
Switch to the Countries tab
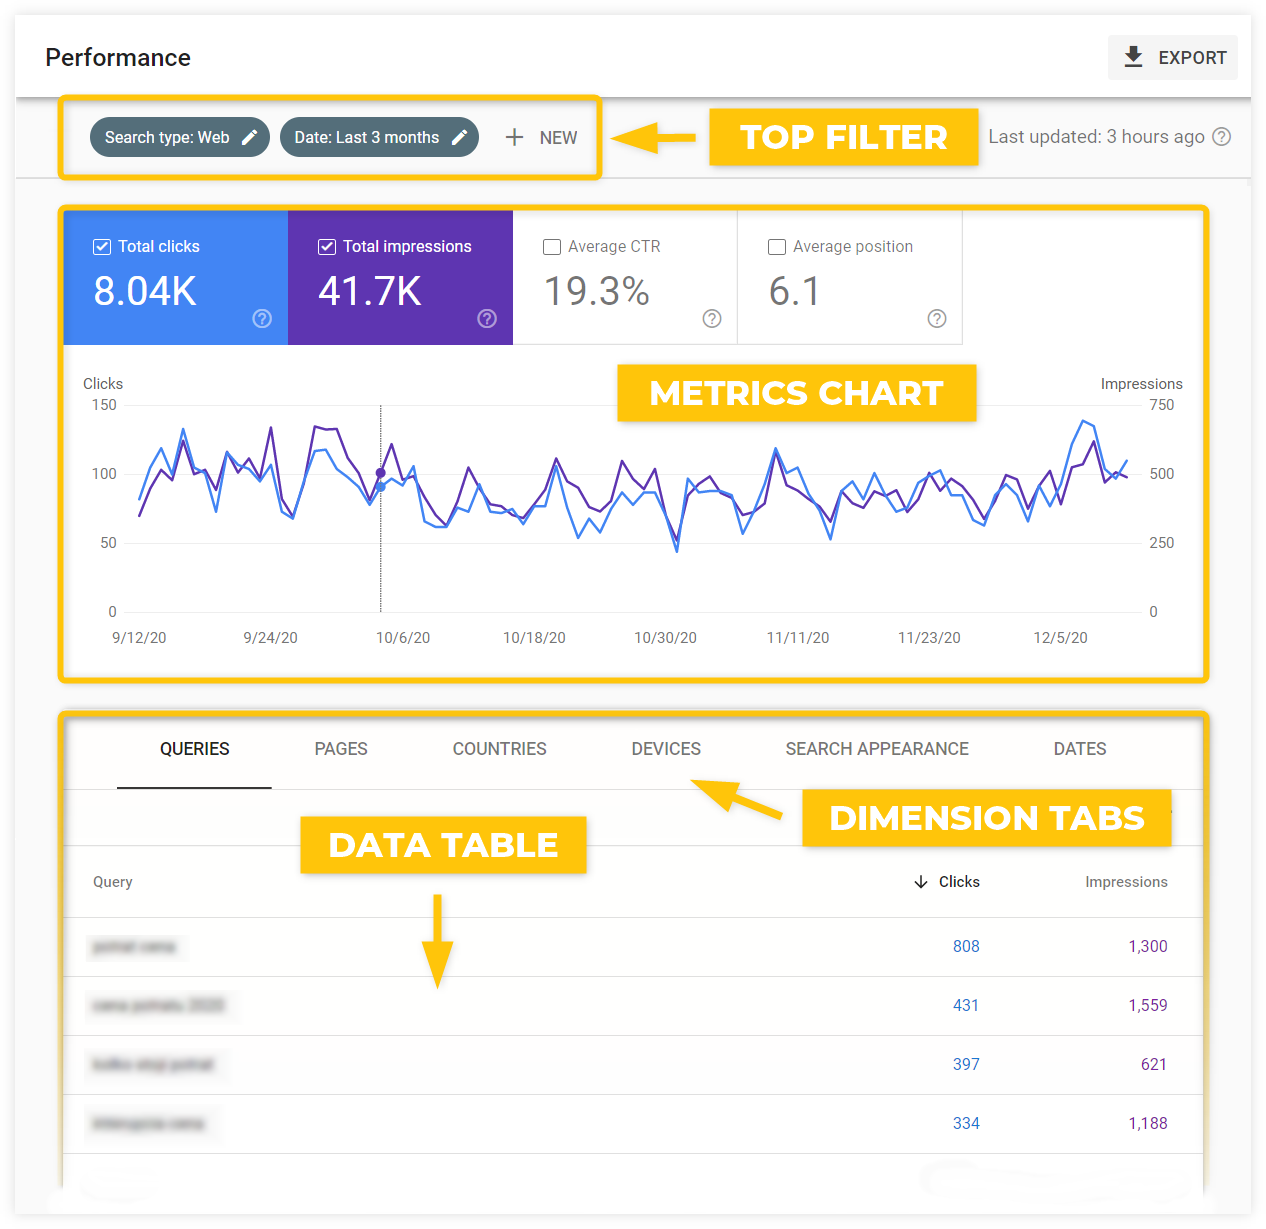coord(499,749)
